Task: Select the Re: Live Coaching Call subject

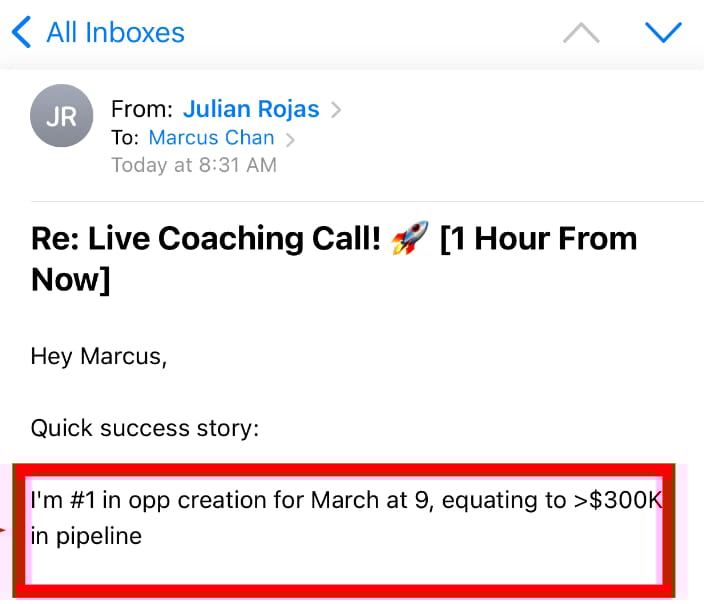Action: pyautogui.click(x=334, y=259)
